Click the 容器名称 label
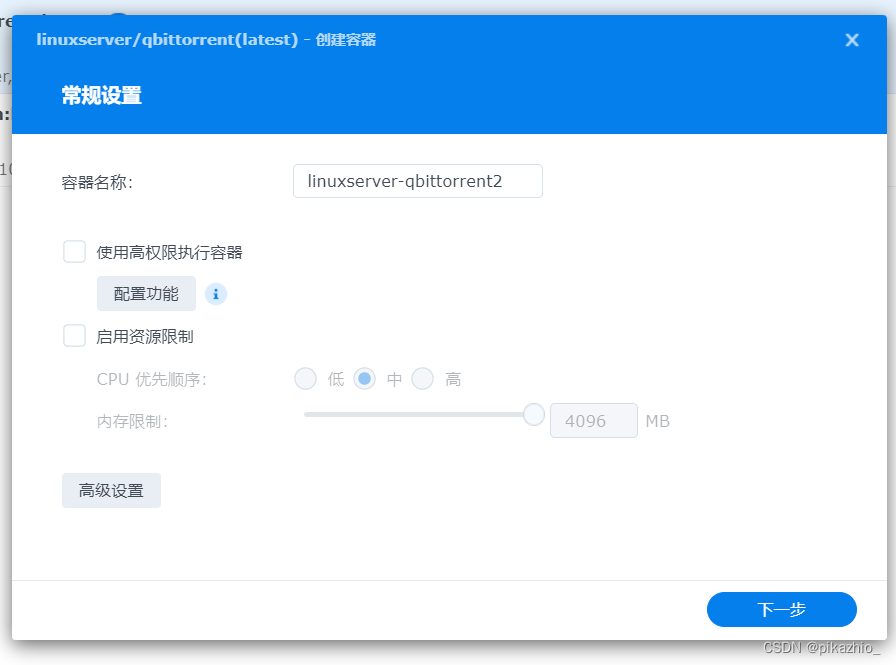This screenshot has width=896, height=665. tap(97, 183)
